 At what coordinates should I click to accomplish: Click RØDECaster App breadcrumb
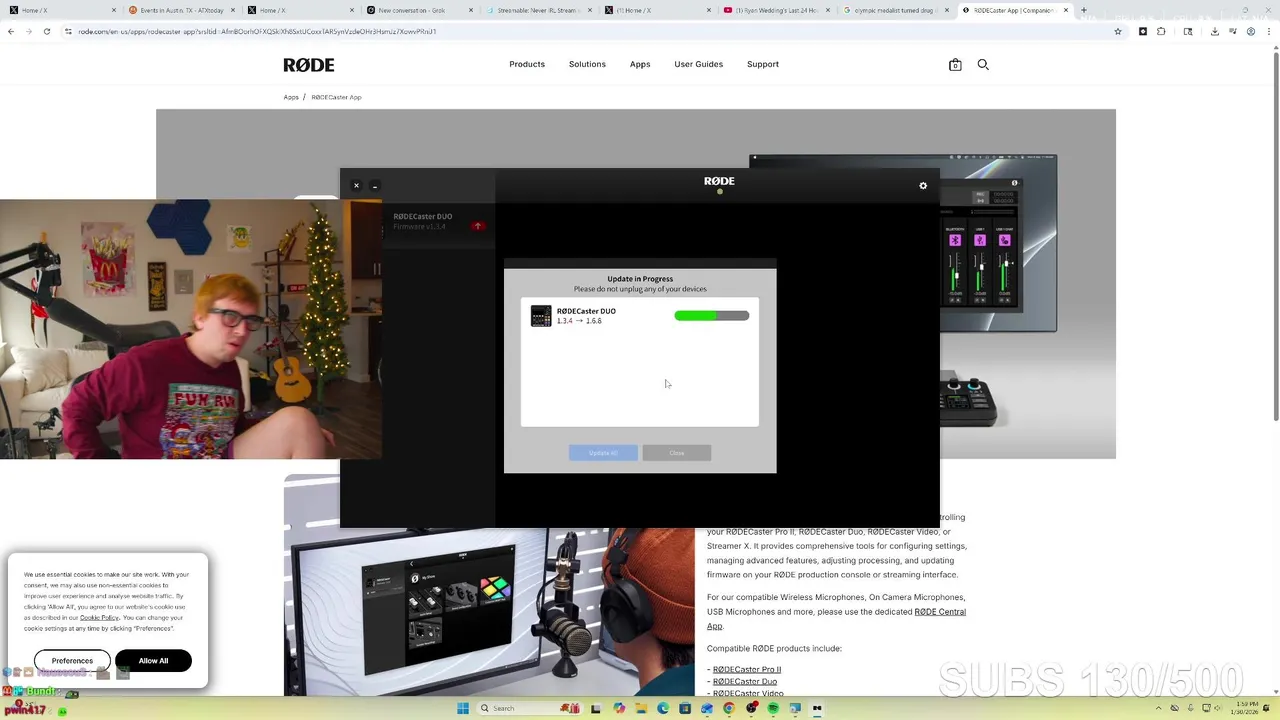point(336,97)
